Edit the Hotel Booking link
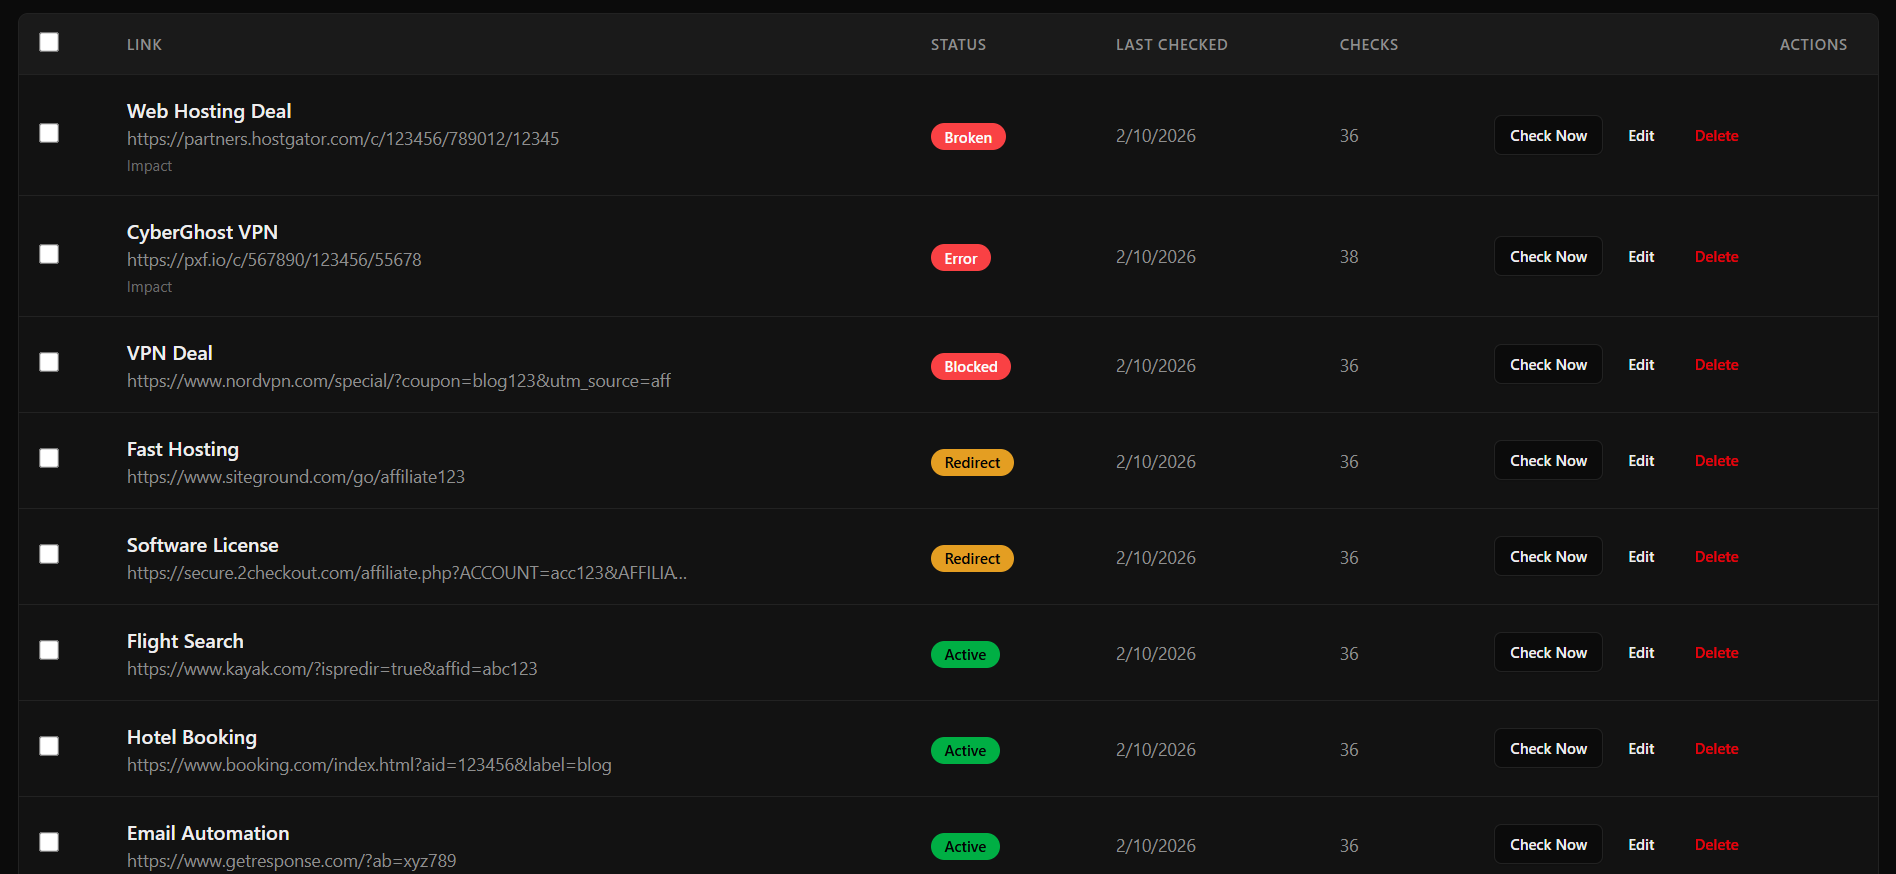The image size is (1896, 874). tap(1641, 749)
